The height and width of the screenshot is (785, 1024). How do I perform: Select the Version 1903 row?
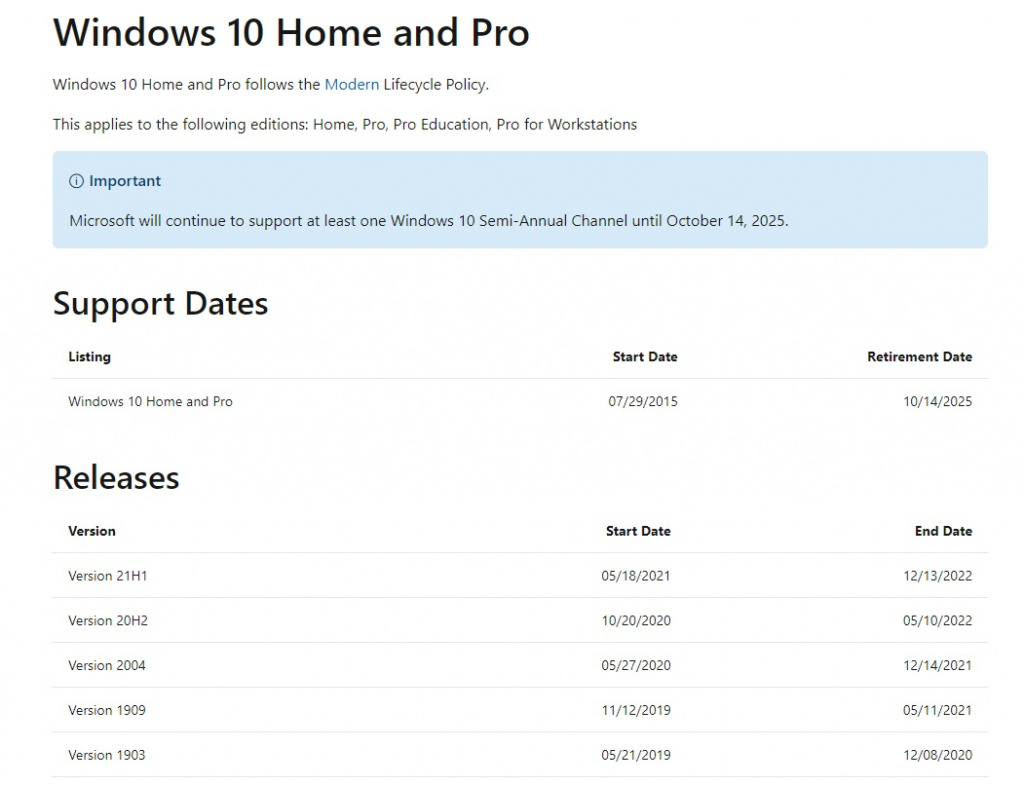coord(107,755)
